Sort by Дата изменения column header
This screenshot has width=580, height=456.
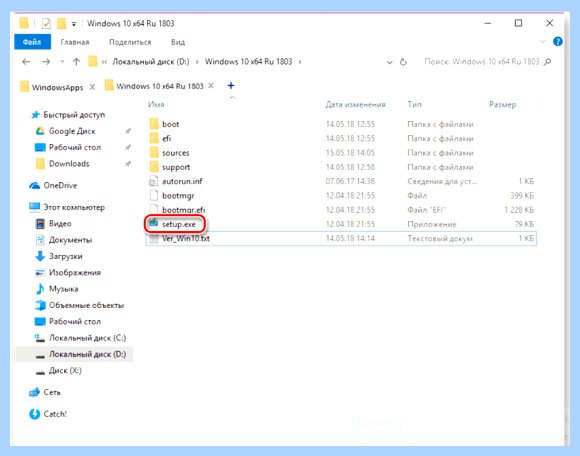tap(355, 105)
